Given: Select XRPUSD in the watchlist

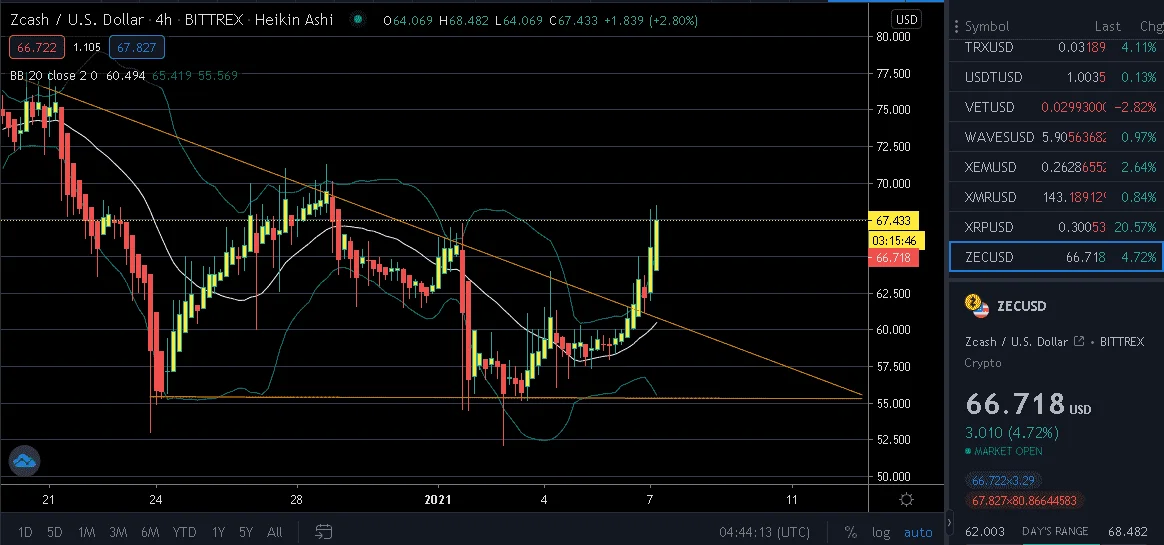Looking at the screenshot, I should click(1056, 227).
